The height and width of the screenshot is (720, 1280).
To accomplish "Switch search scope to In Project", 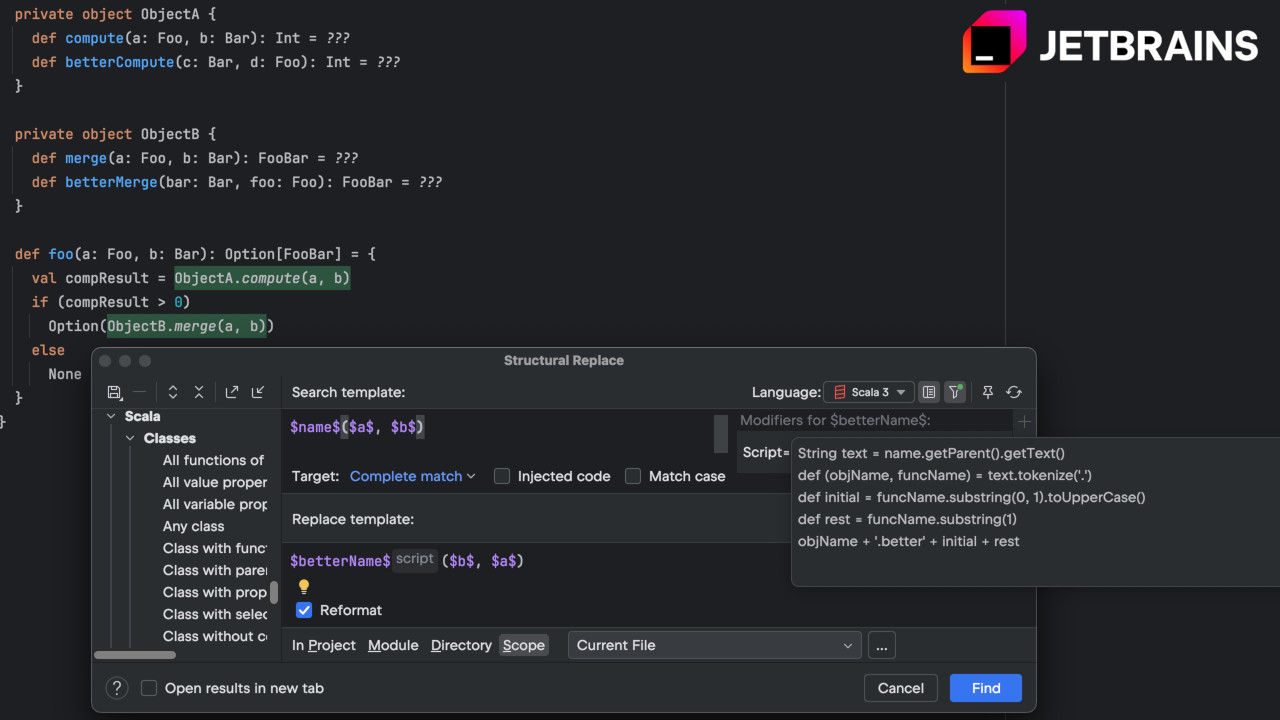I will pyautogui.click(x=323, y=645).
